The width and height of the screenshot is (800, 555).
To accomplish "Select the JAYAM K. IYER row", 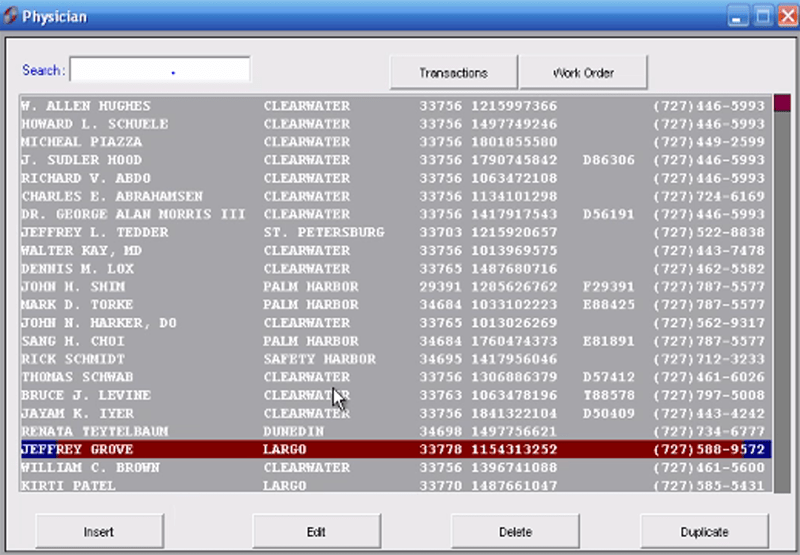I will tap(396, 413).
